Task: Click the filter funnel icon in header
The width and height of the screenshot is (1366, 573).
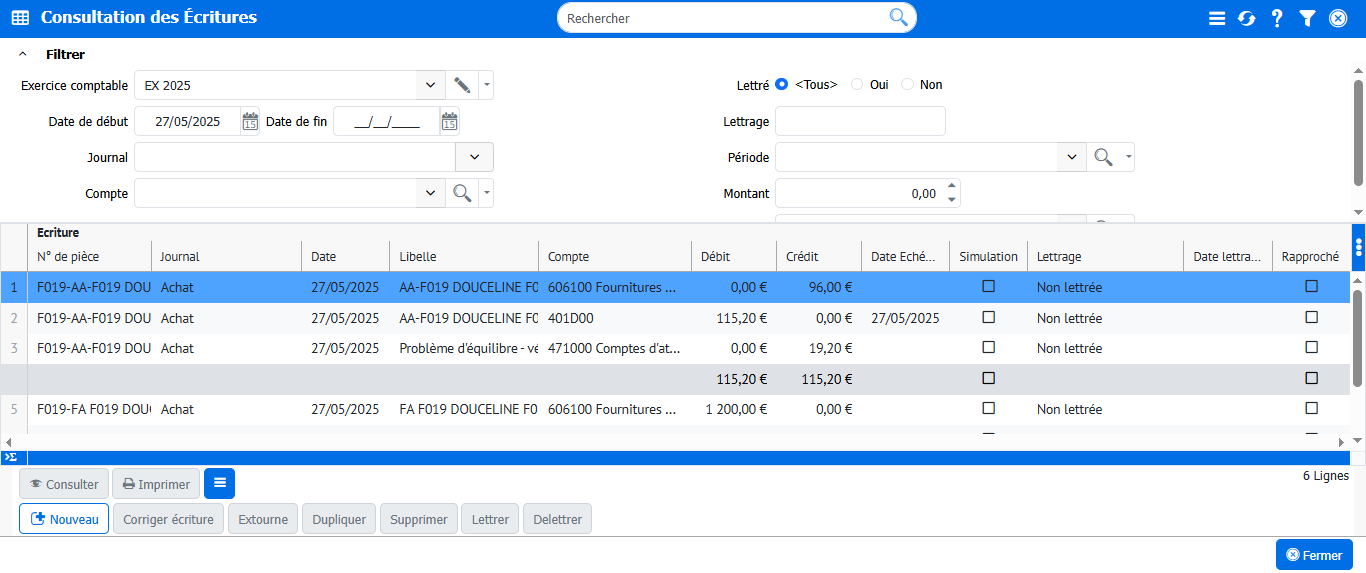Action: tap(1307, 18)
